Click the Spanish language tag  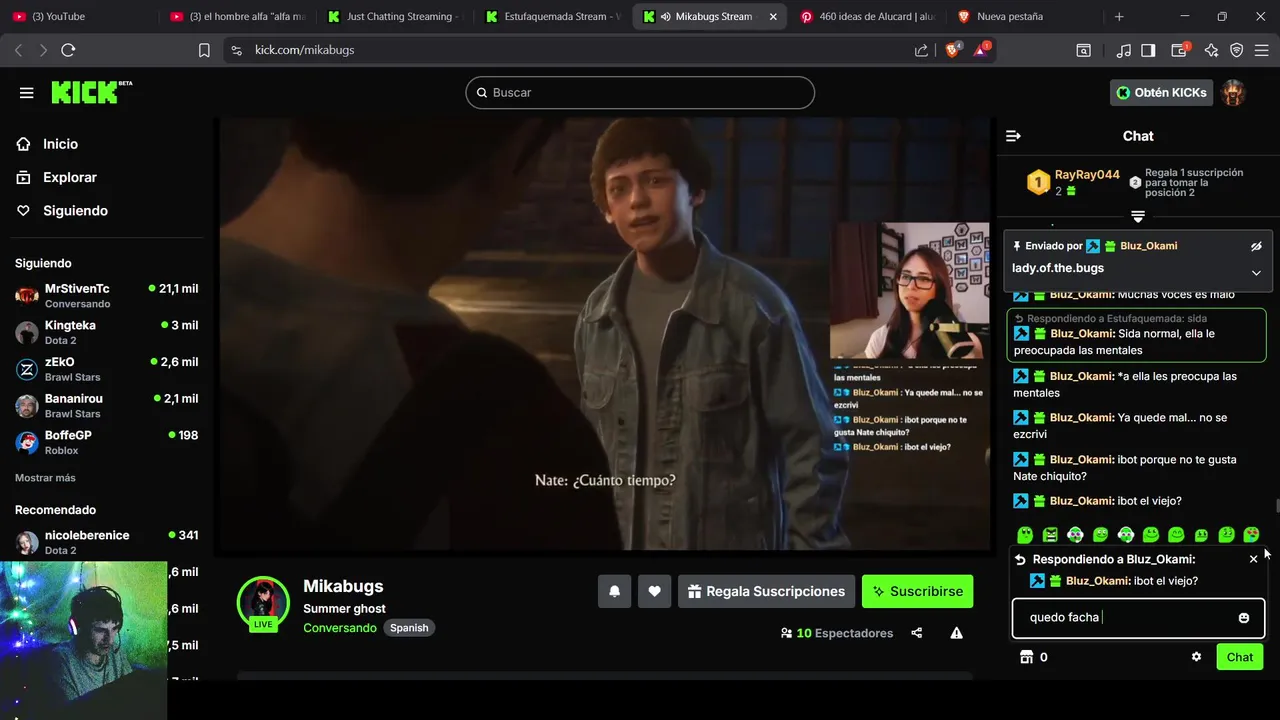click(409, 628)
